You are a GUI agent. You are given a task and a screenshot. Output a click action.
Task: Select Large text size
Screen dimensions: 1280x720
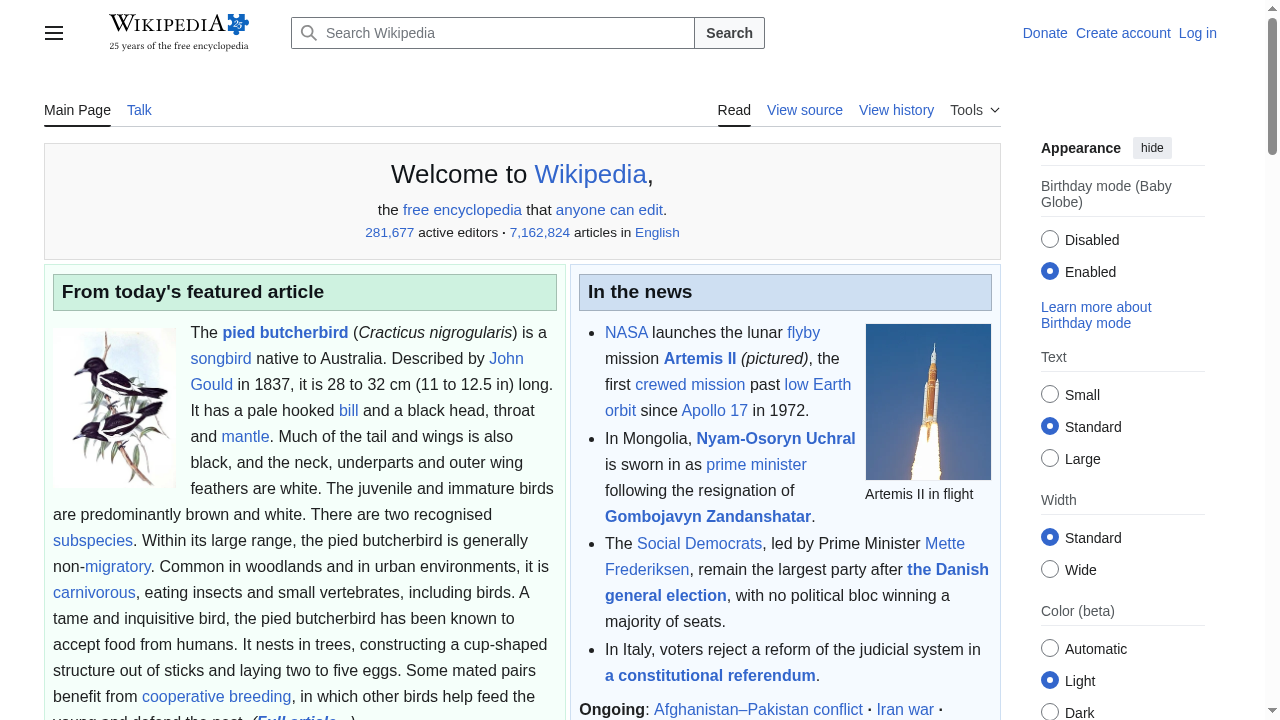click(1050, 457)
